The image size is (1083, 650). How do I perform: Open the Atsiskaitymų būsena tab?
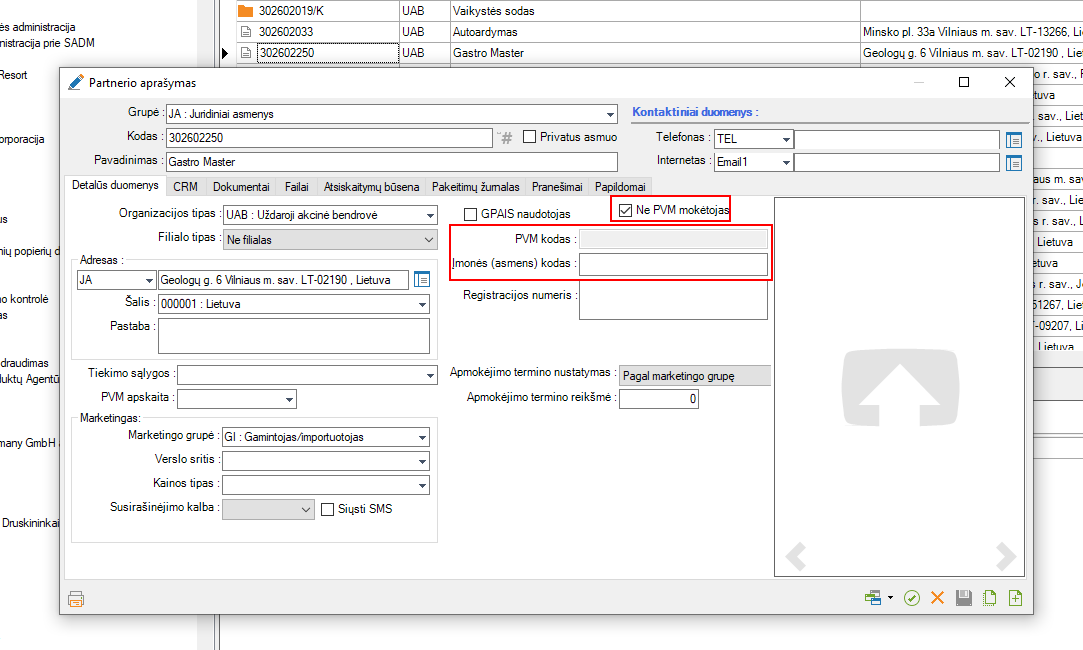click(x=371, y=187)
